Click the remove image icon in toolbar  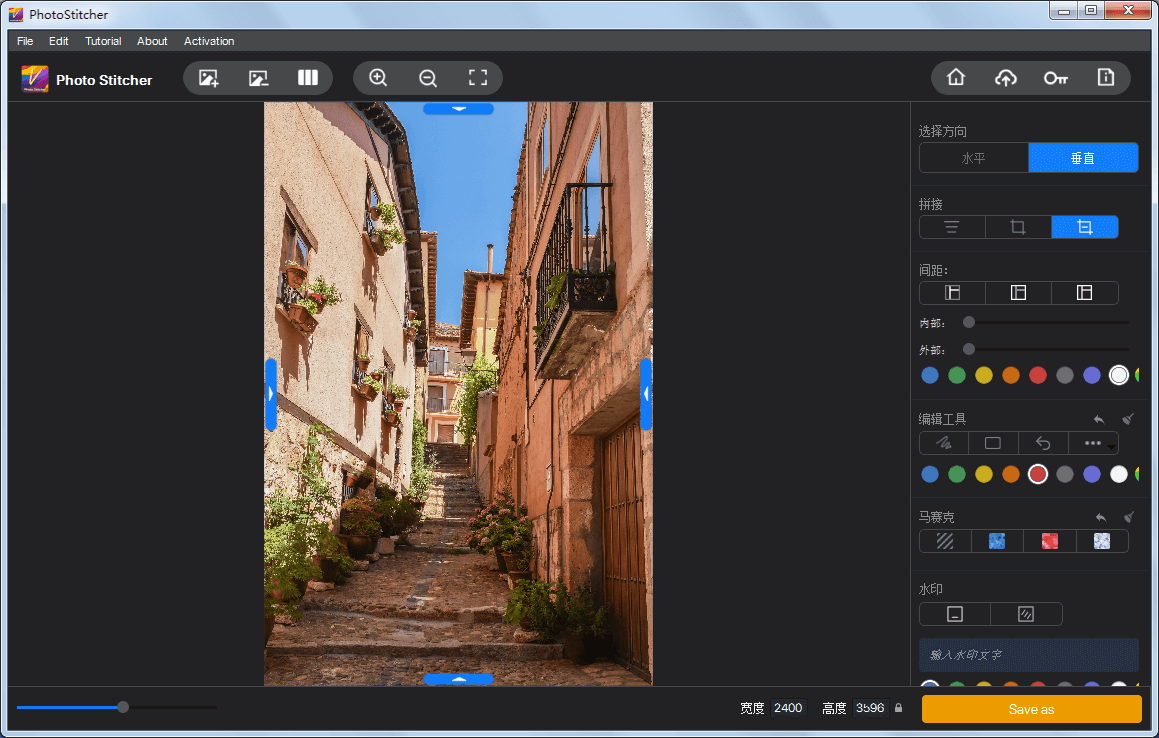(x=258, y=78)
